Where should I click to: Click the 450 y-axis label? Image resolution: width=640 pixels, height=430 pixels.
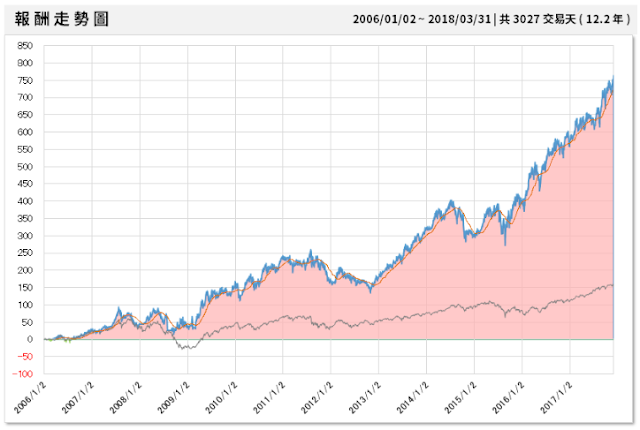pyautogui.click(x=25, y=184)
